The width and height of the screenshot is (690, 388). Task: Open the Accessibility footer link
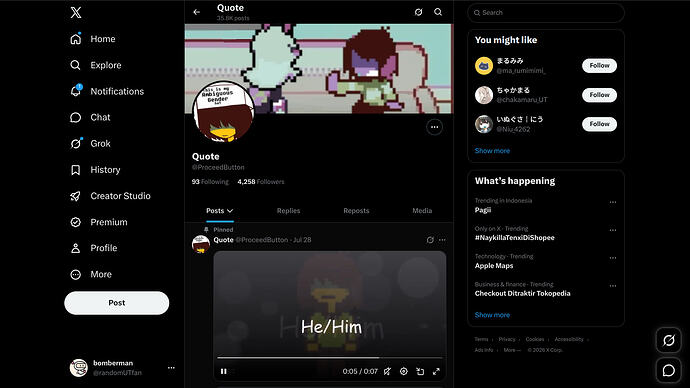(569, 339)
